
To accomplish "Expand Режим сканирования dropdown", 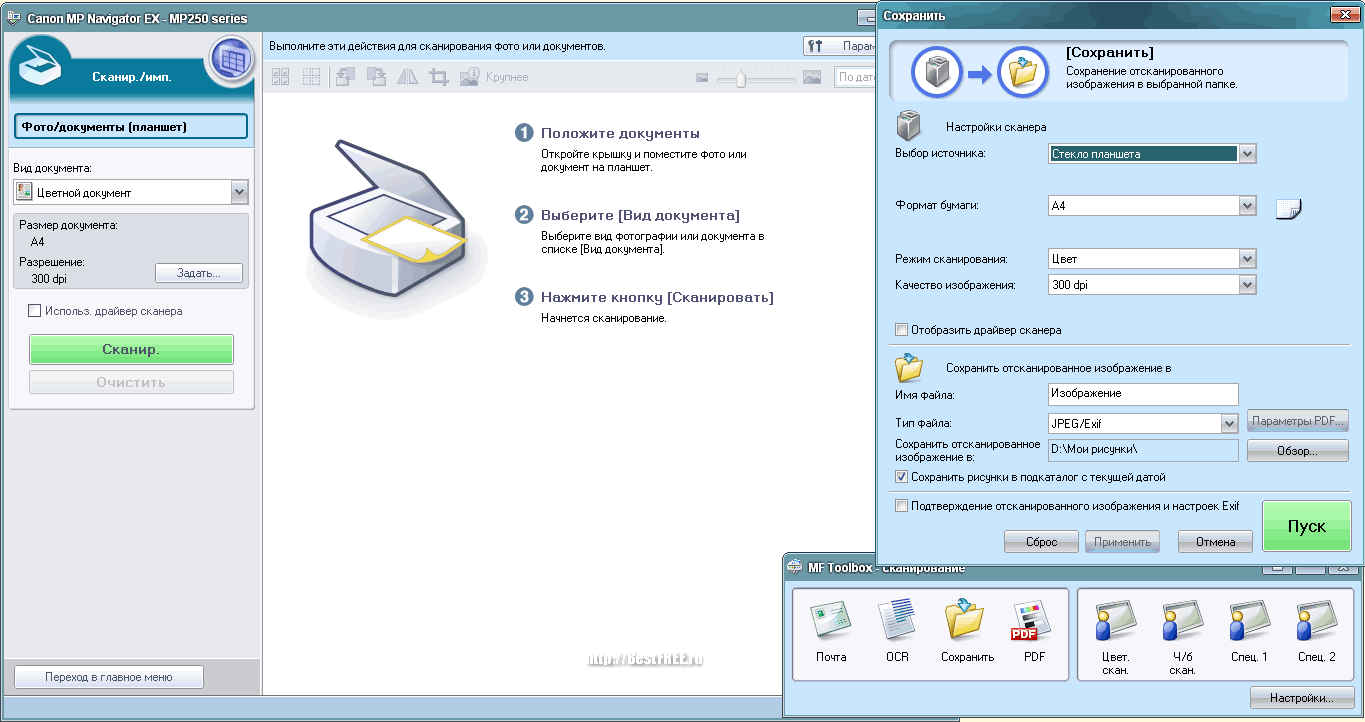I will tap(1247, 259).
